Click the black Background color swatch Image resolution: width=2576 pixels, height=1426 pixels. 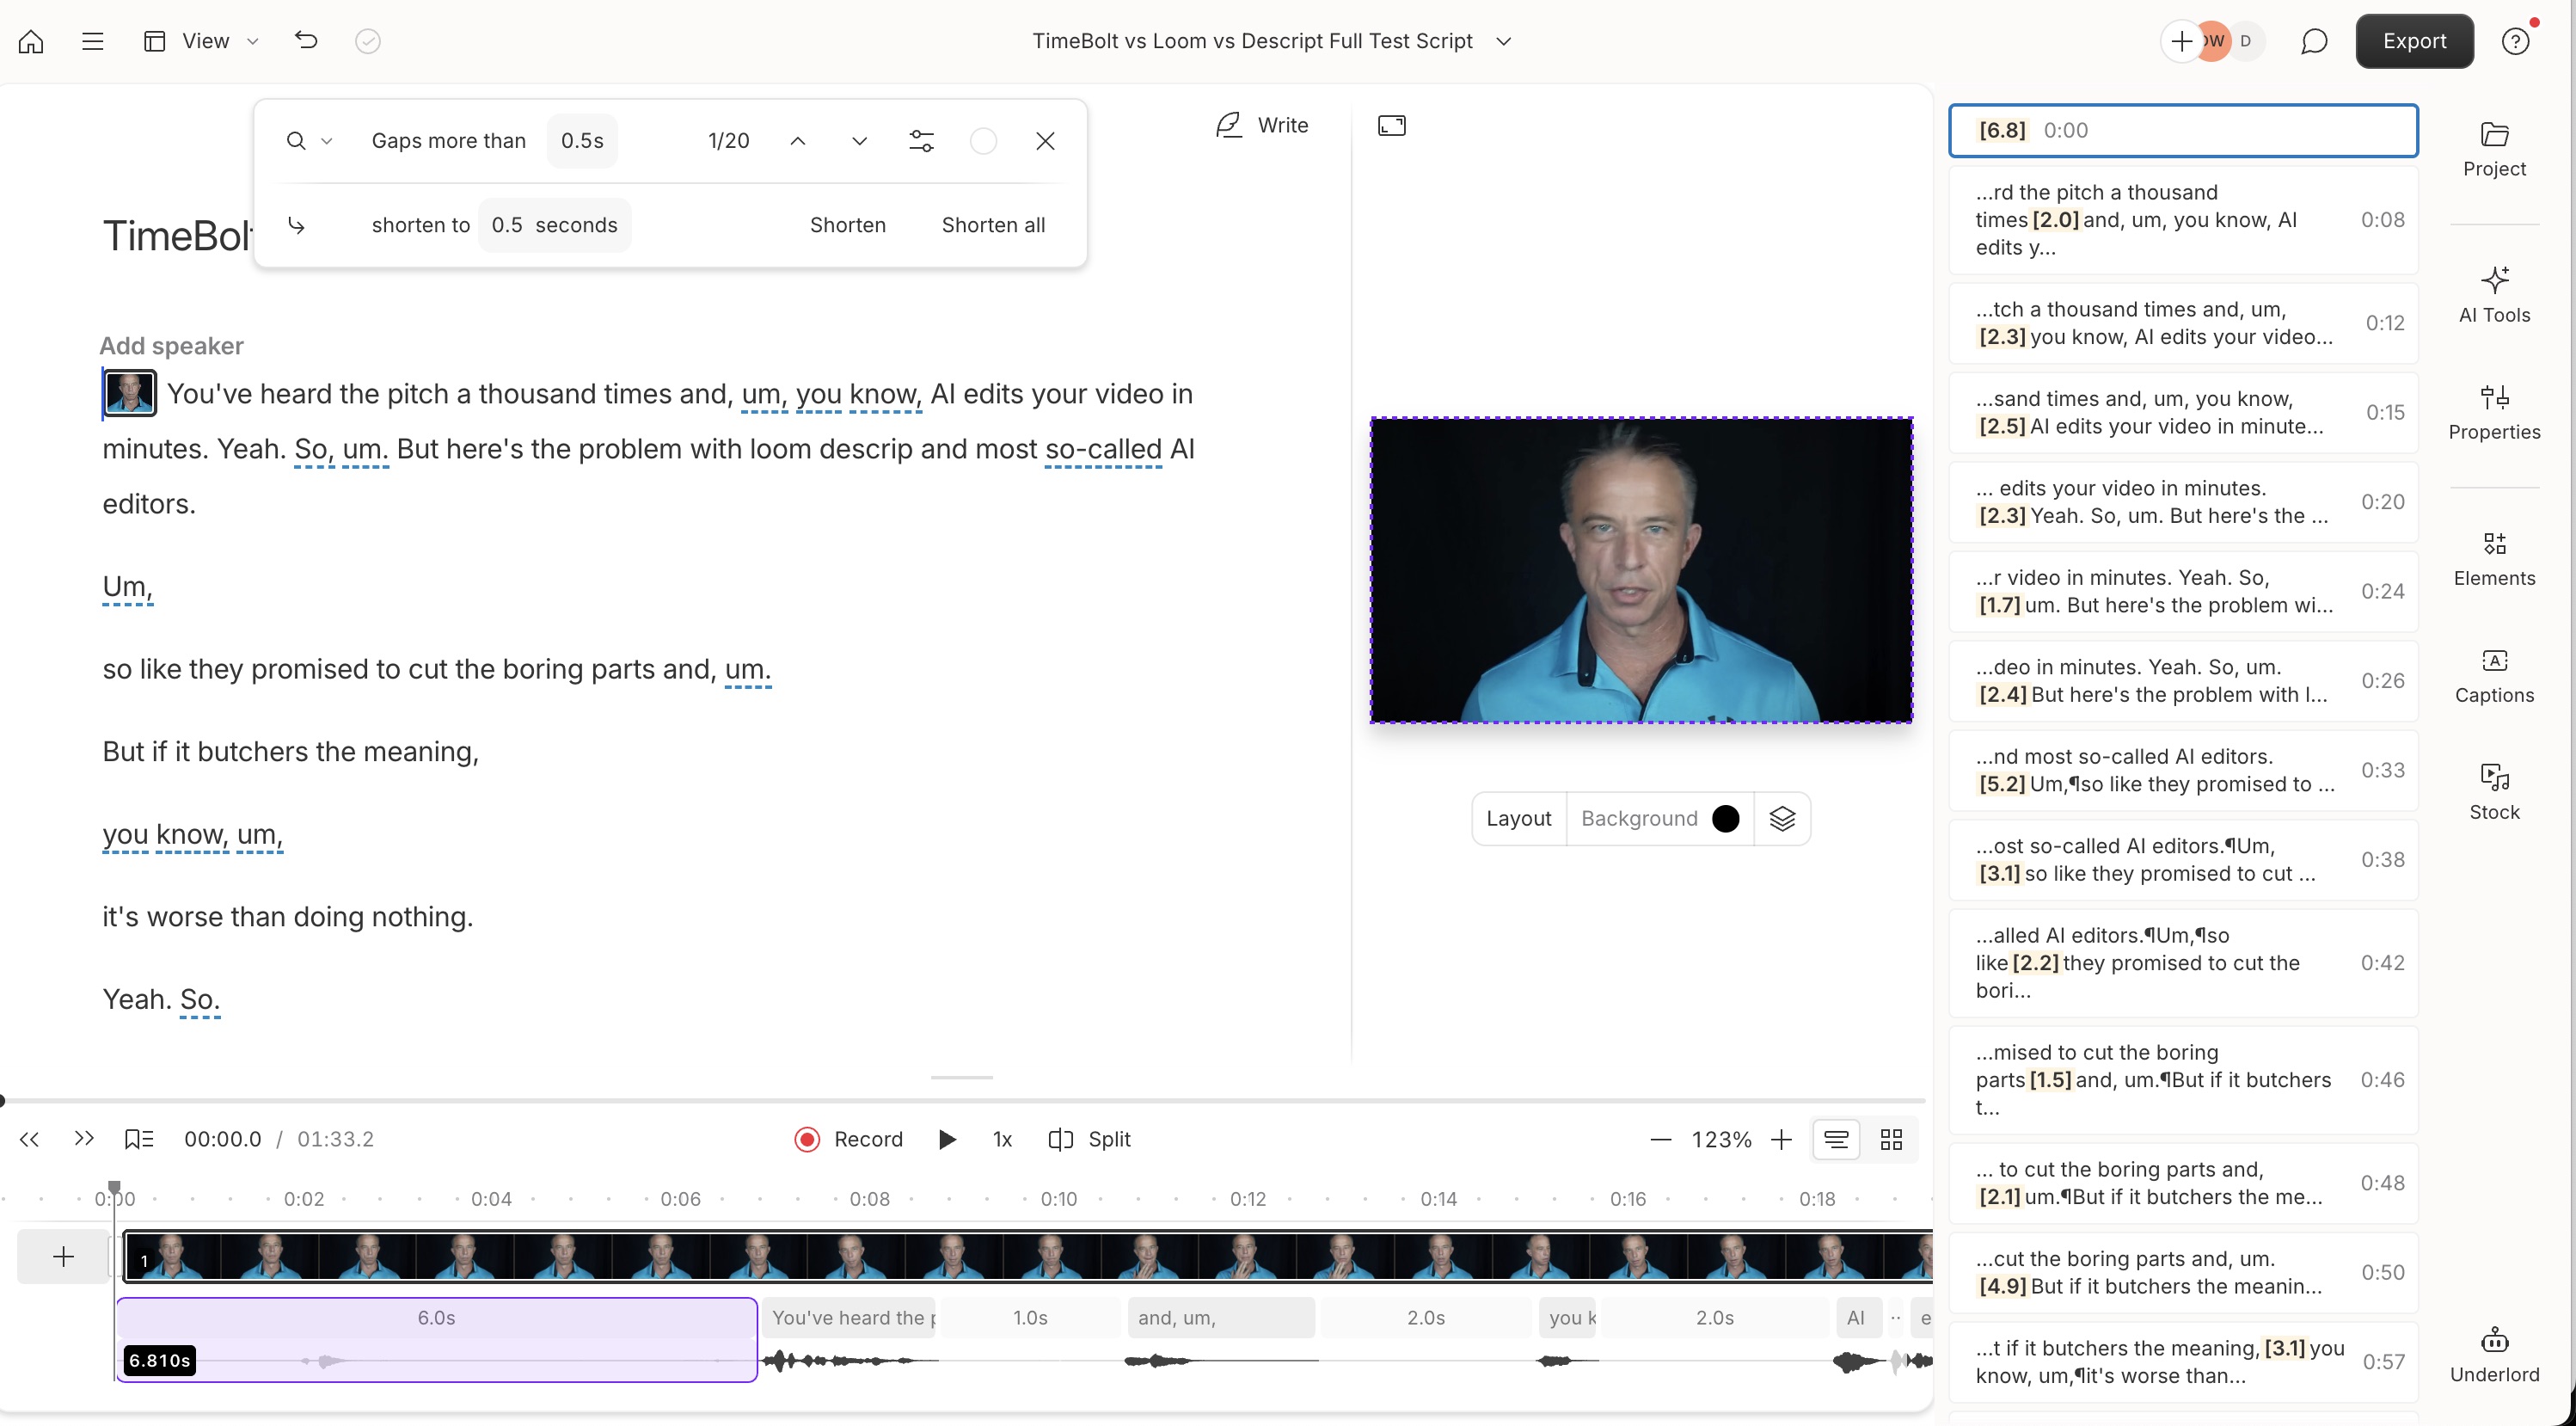coord(1725,818)
